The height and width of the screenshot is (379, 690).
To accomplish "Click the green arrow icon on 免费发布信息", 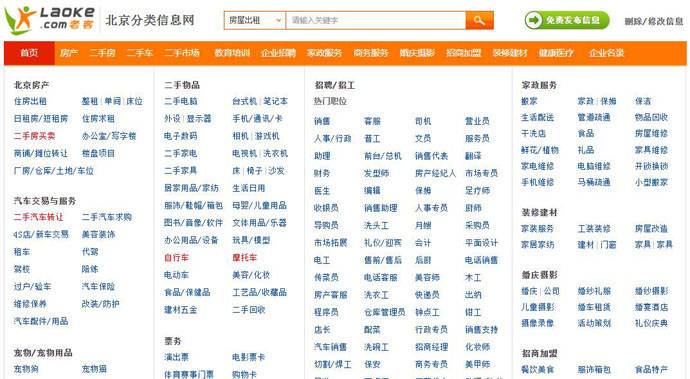I will tap(534, 20).
